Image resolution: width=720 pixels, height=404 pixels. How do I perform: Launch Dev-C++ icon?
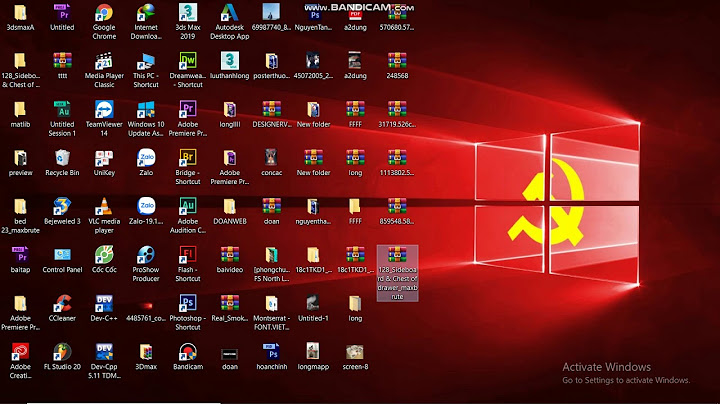(104, 304)
